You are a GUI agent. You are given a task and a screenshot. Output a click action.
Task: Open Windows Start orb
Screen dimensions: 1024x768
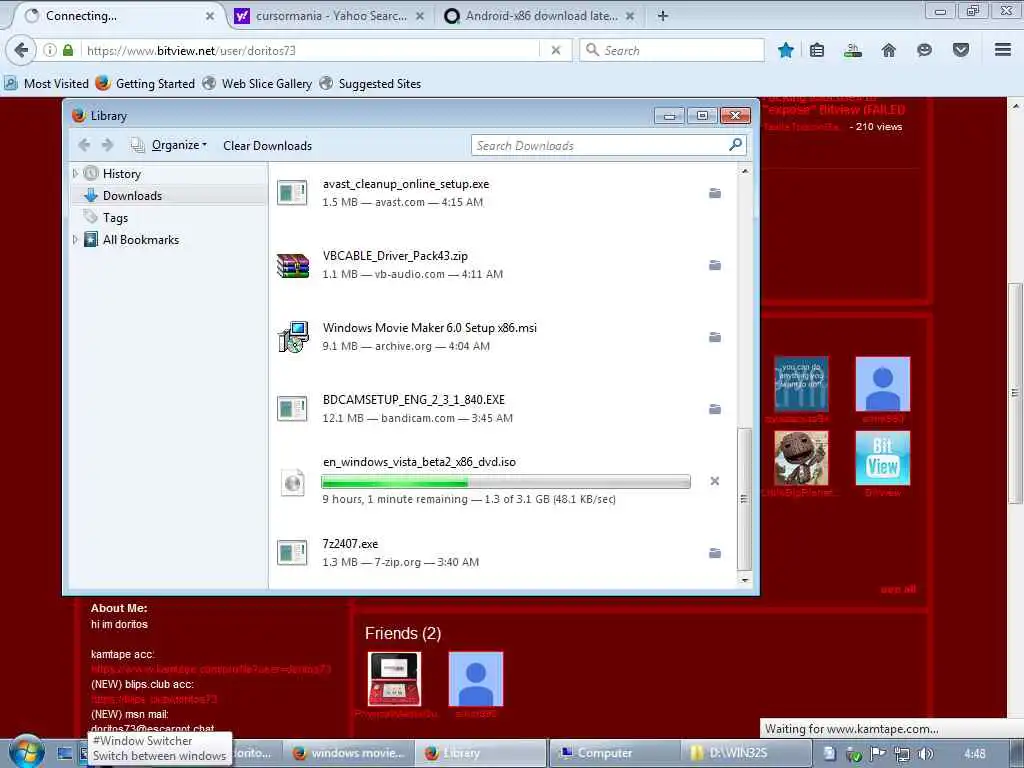[x=26, y=752]
